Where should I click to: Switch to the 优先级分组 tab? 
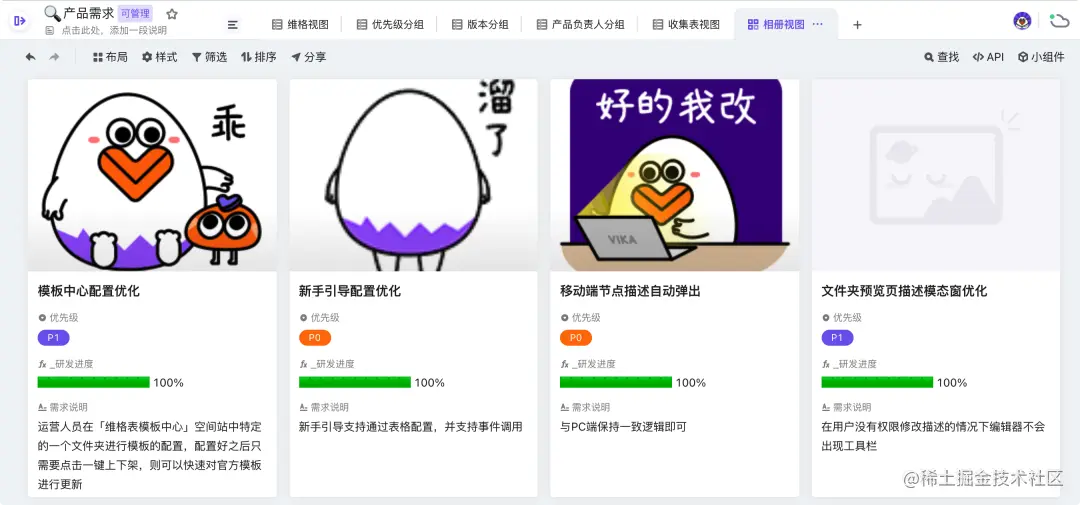tap(390, 25)
